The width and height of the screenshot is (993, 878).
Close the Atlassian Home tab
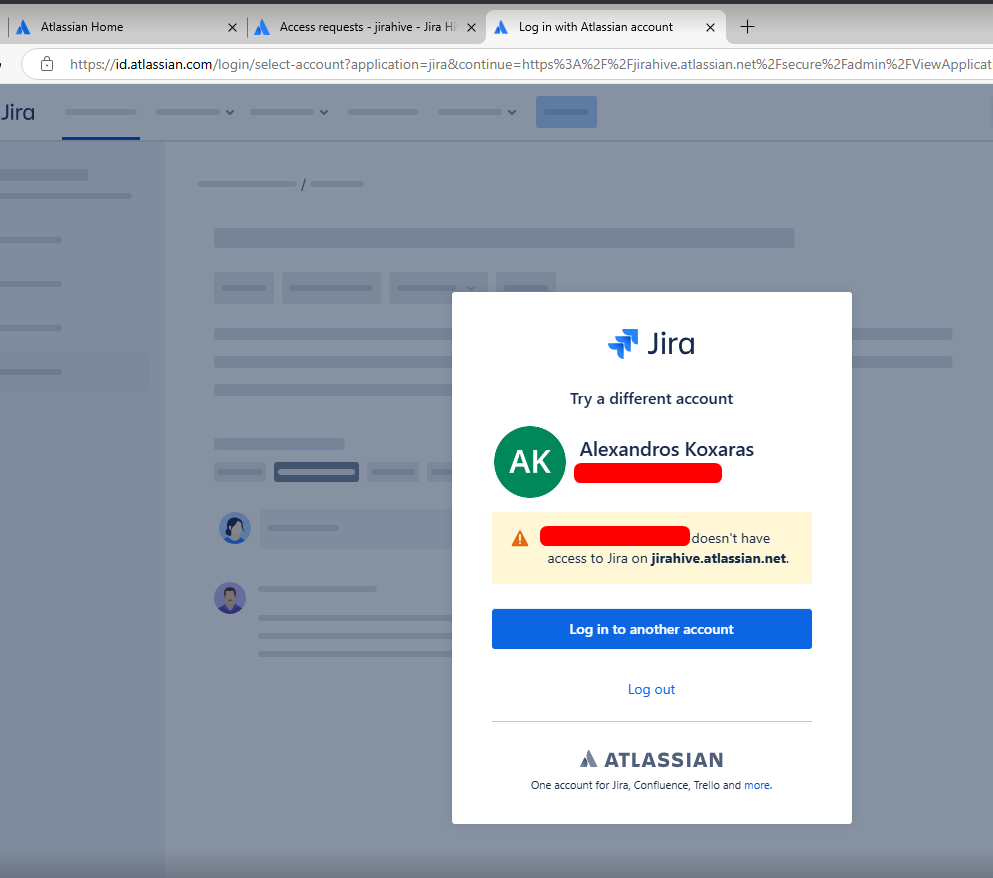[232, 27]
